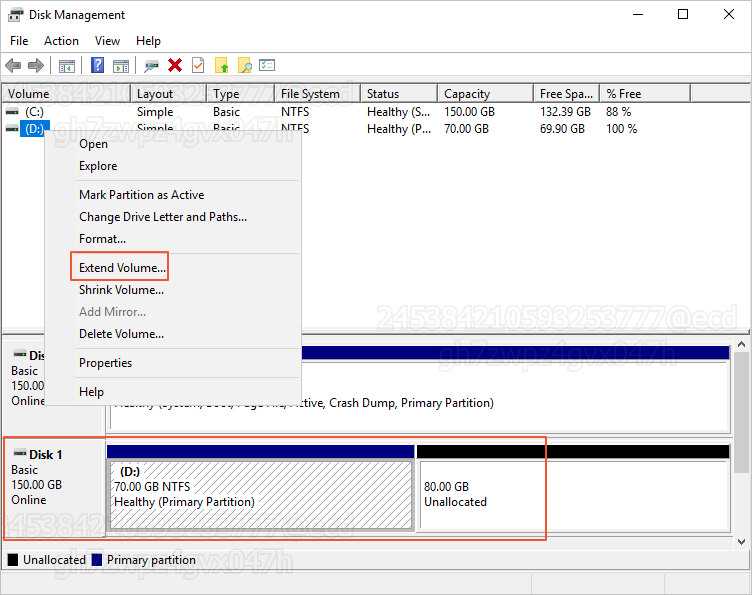Open the File menu
The image size is (752, 595).
(19, 41)
